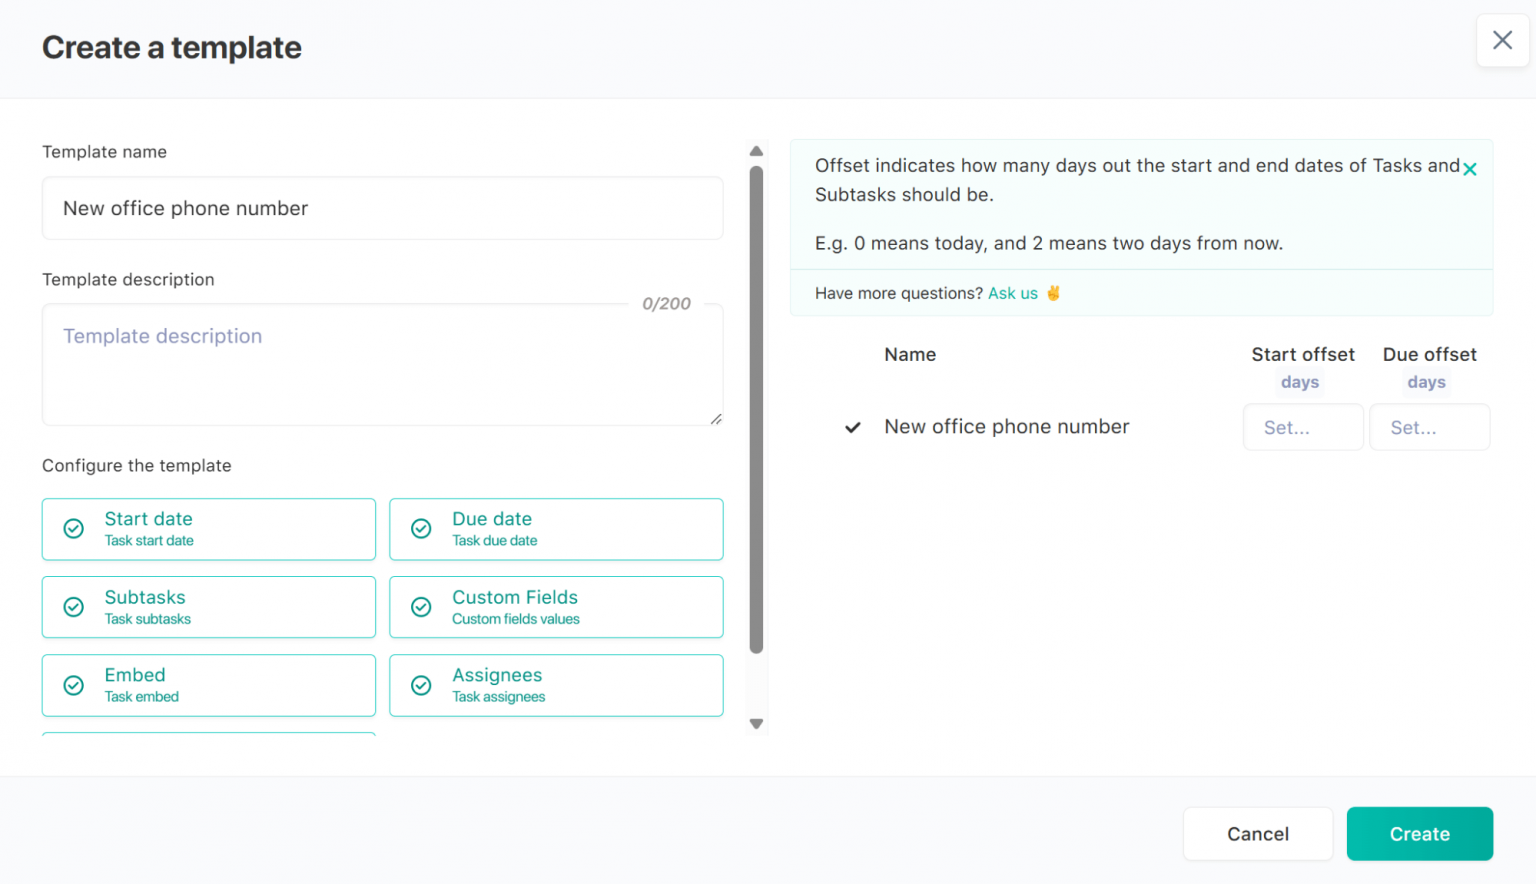
Task: Select the checkmark beside New office phone number
Action: pyautogui.click(x=852, y=427)
